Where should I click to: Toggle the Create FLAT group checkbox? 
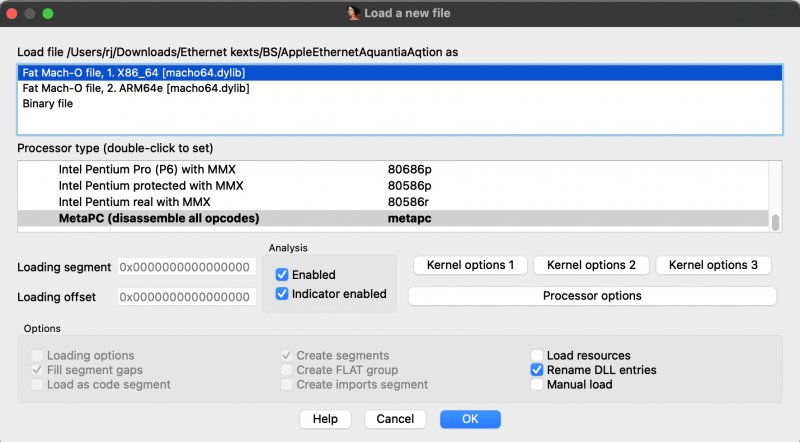click(x=286, y=370)
